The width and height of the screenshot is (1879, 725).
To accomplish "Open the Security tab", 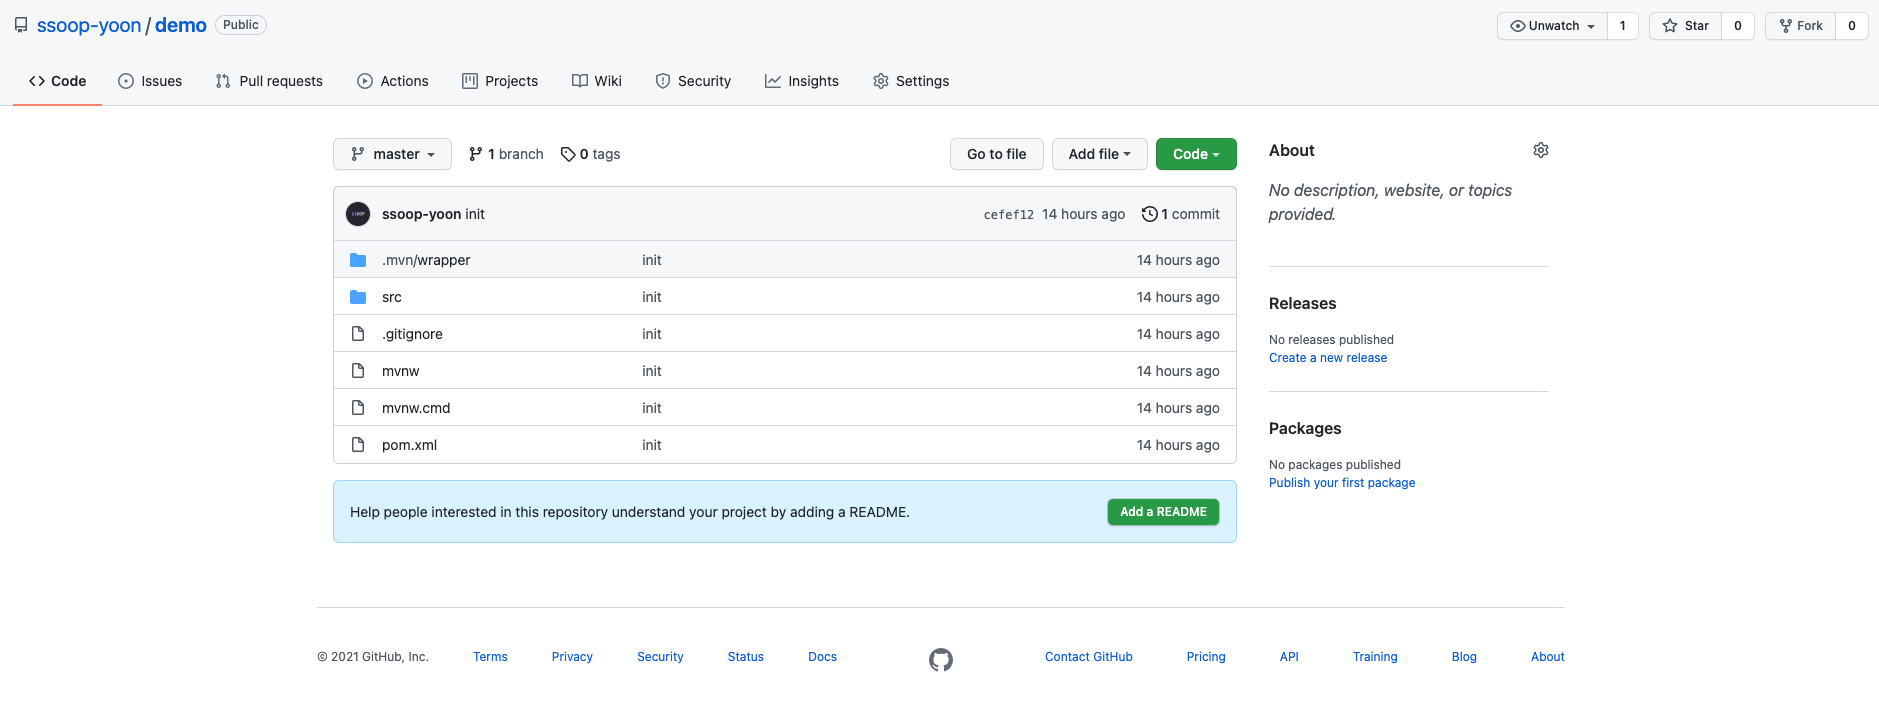I will (693, 81).
